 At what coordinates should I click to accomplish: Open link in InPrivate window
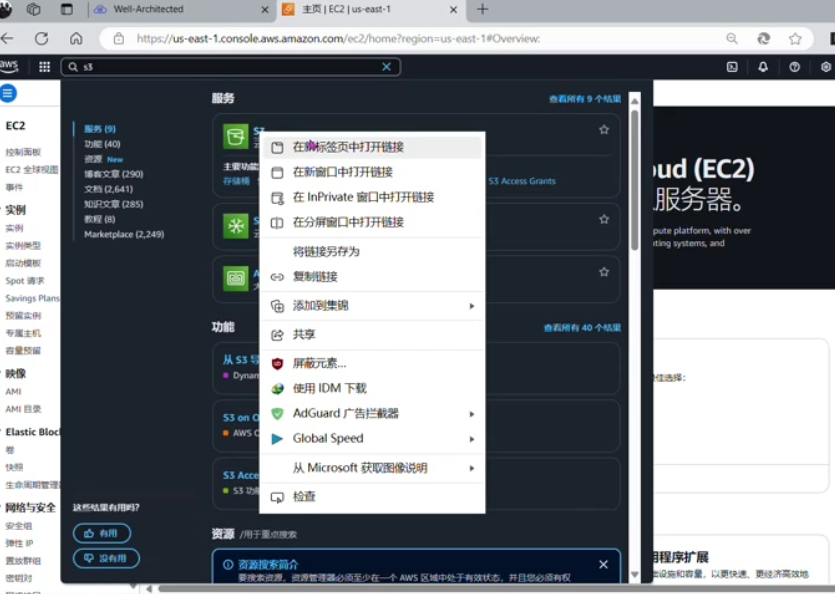pos(372,197)
